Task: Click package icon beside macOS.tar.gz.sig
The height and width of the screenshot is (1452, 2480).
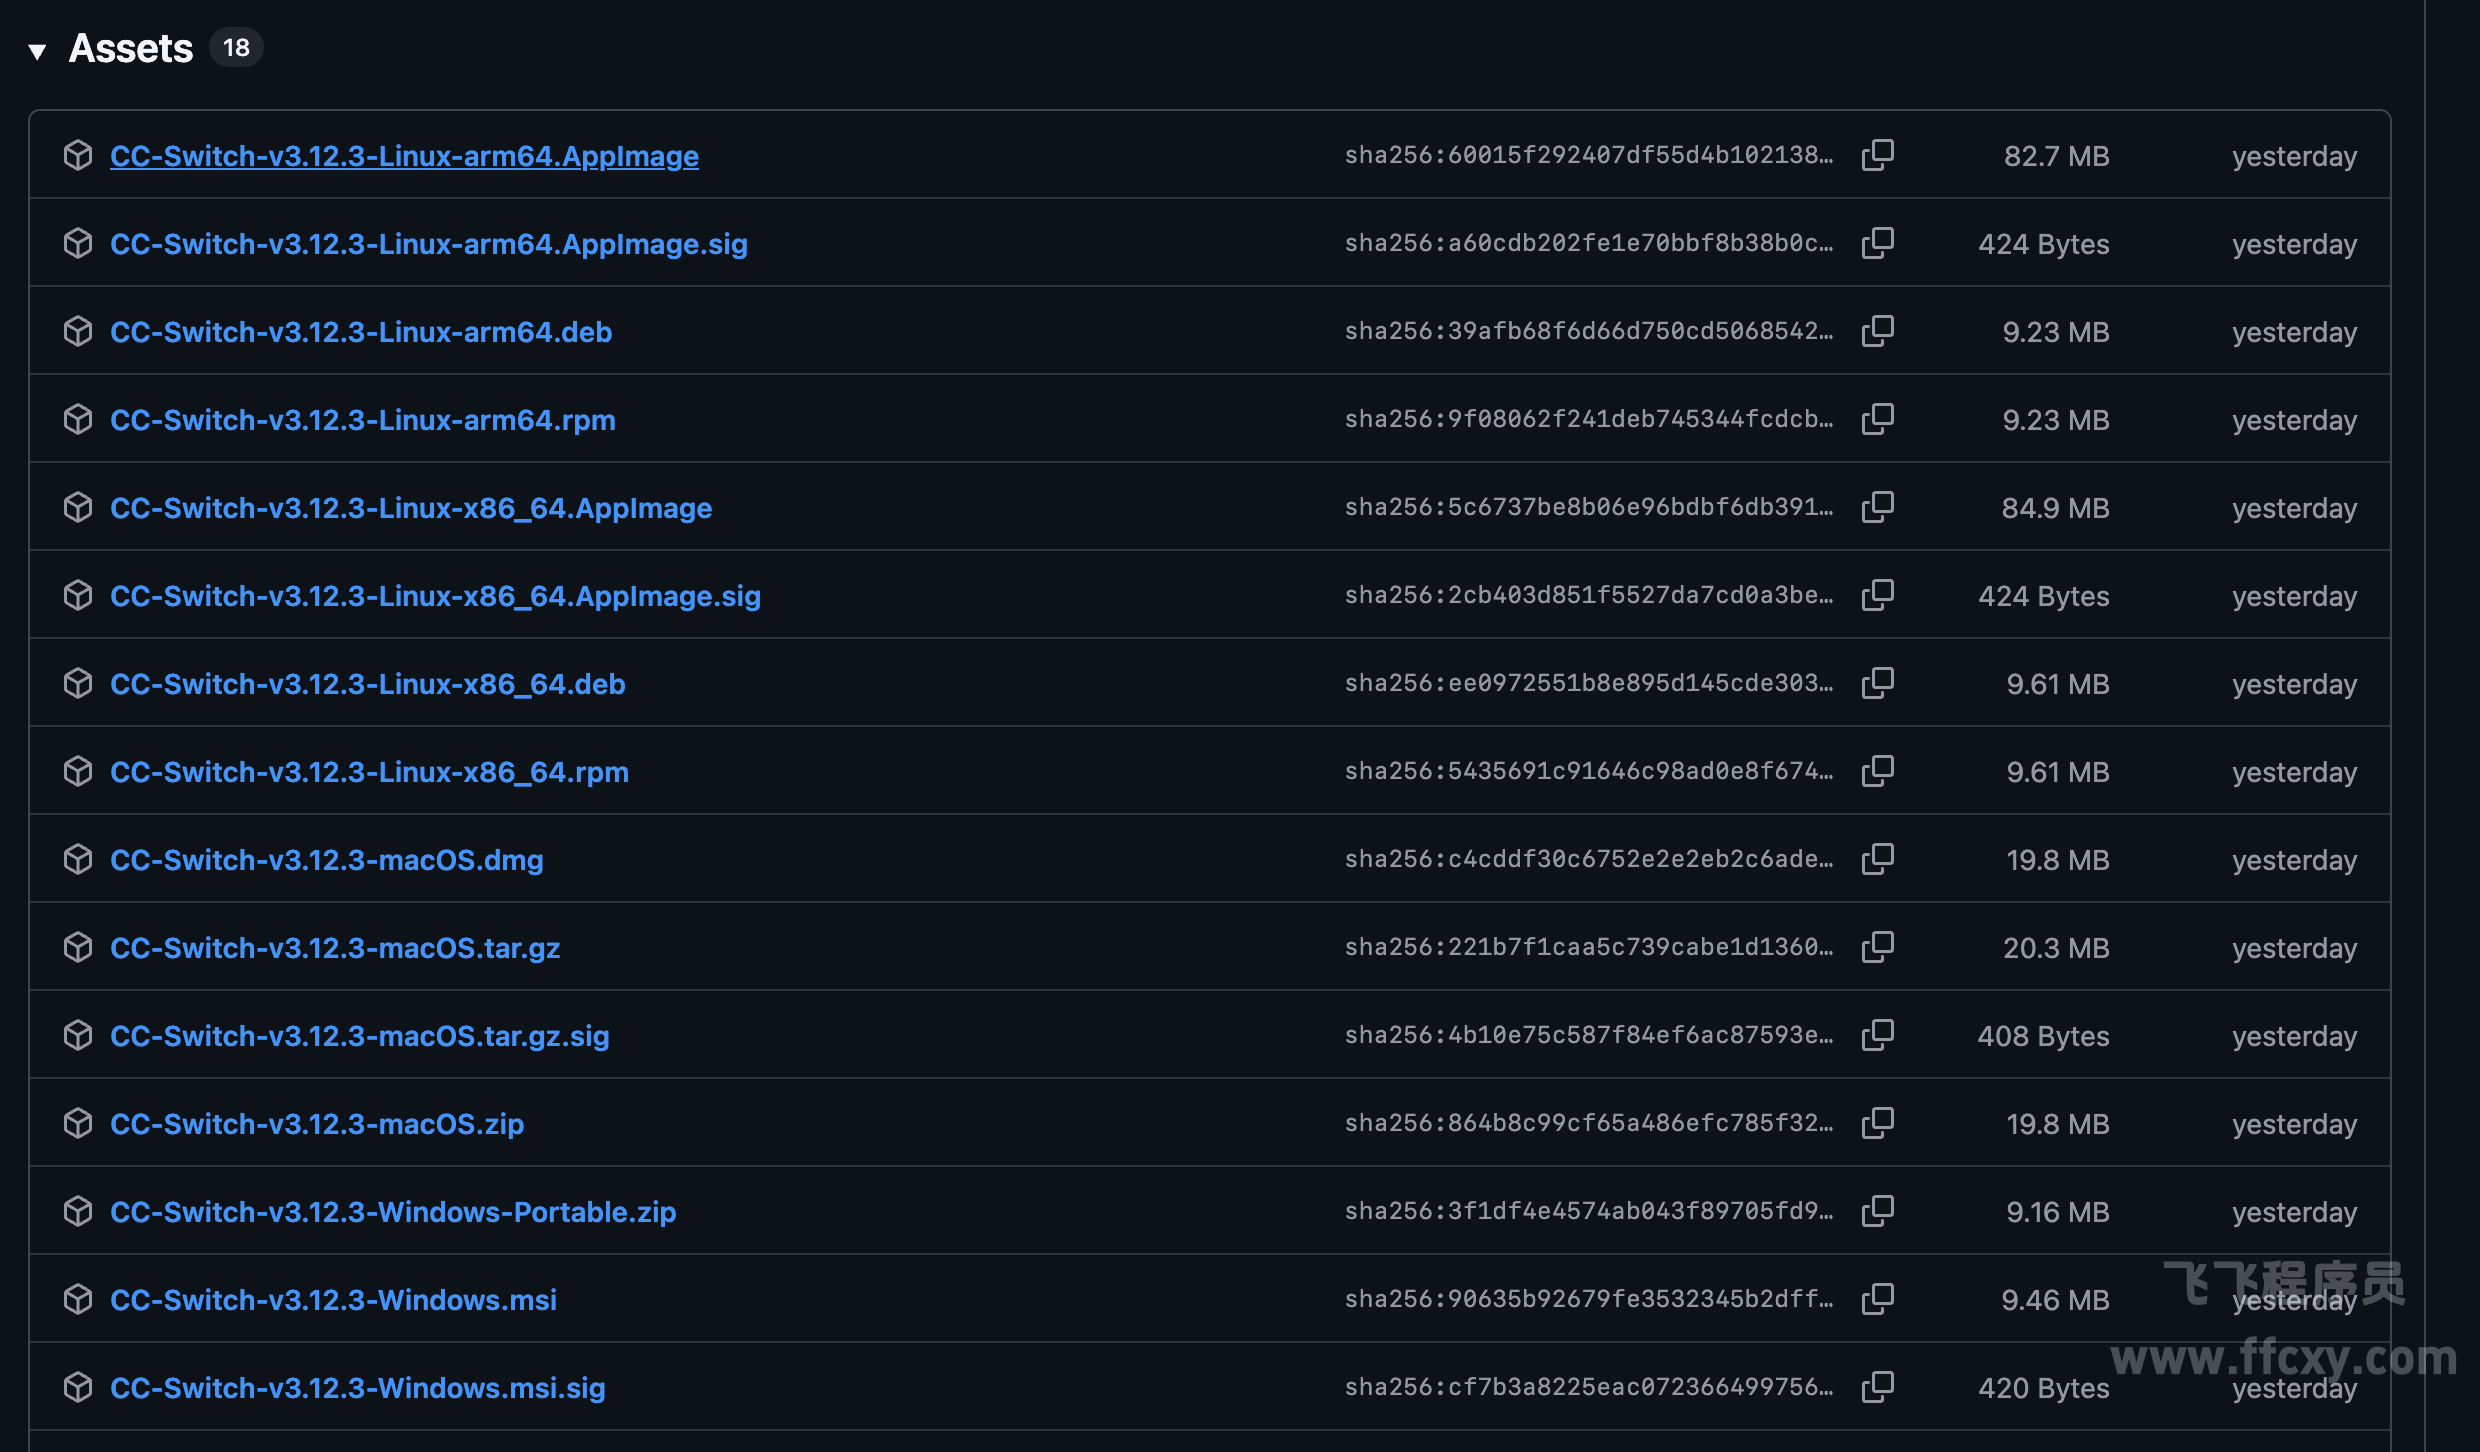Action: point(78,1035)
